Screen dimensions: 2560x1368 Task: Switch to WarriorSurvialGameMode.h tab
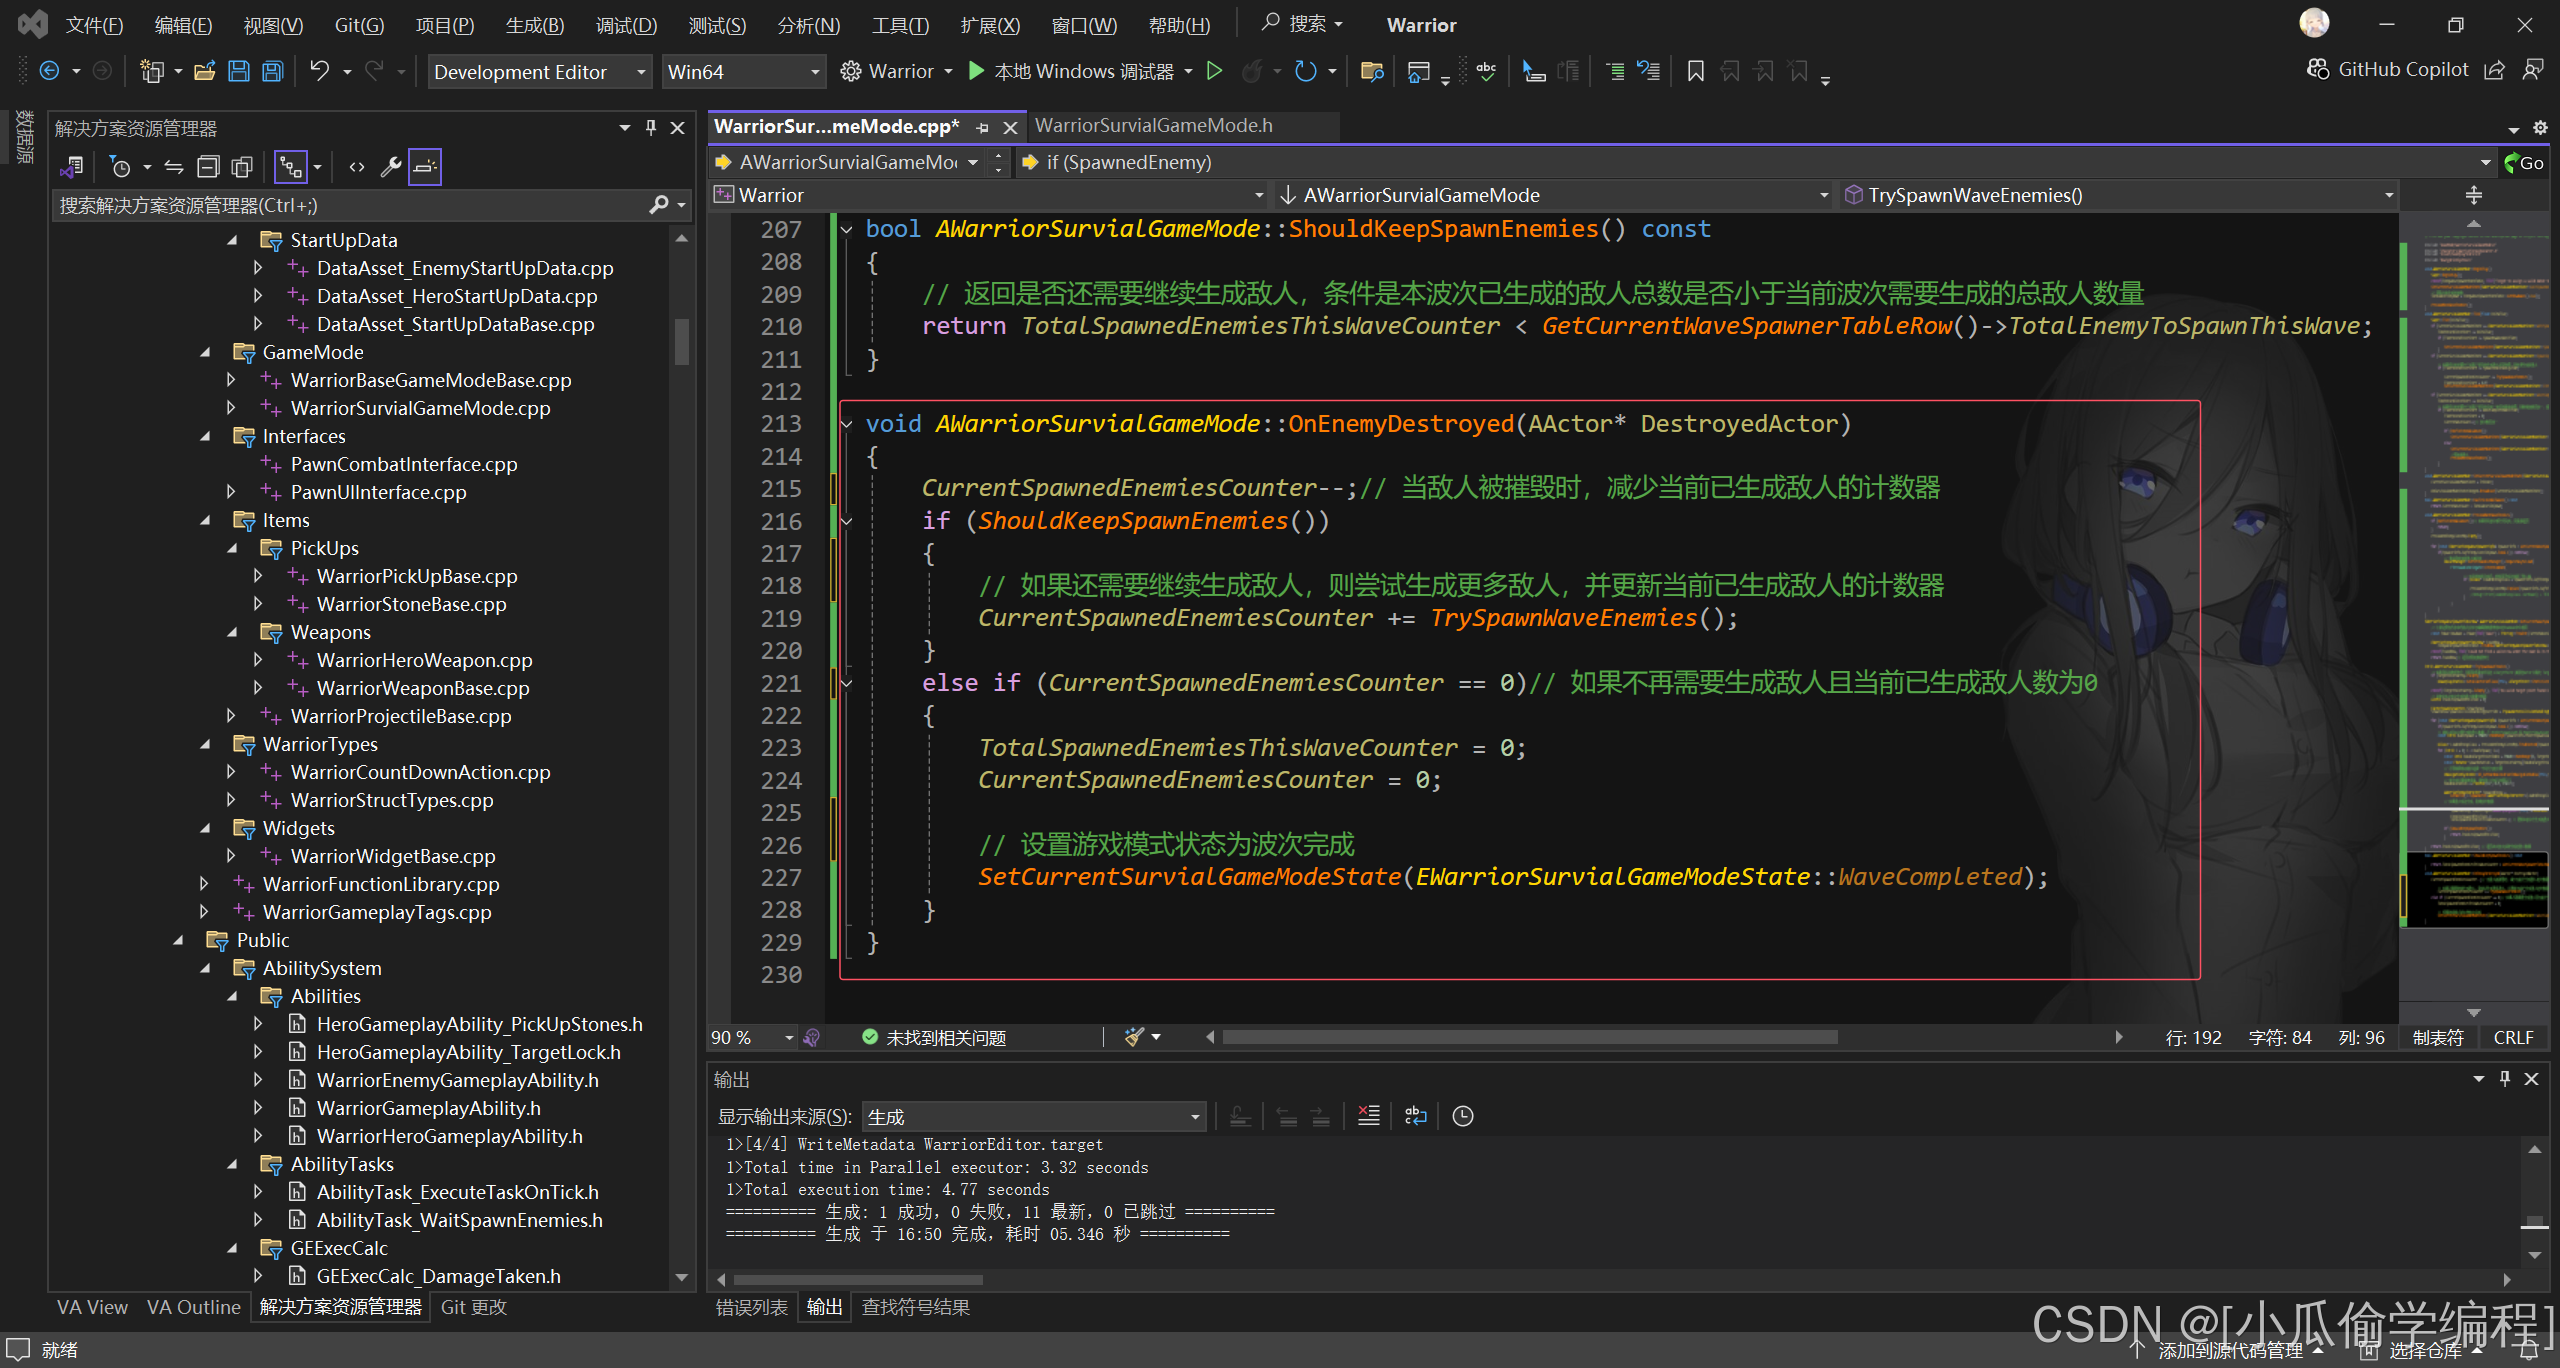tap(1153, 125)
